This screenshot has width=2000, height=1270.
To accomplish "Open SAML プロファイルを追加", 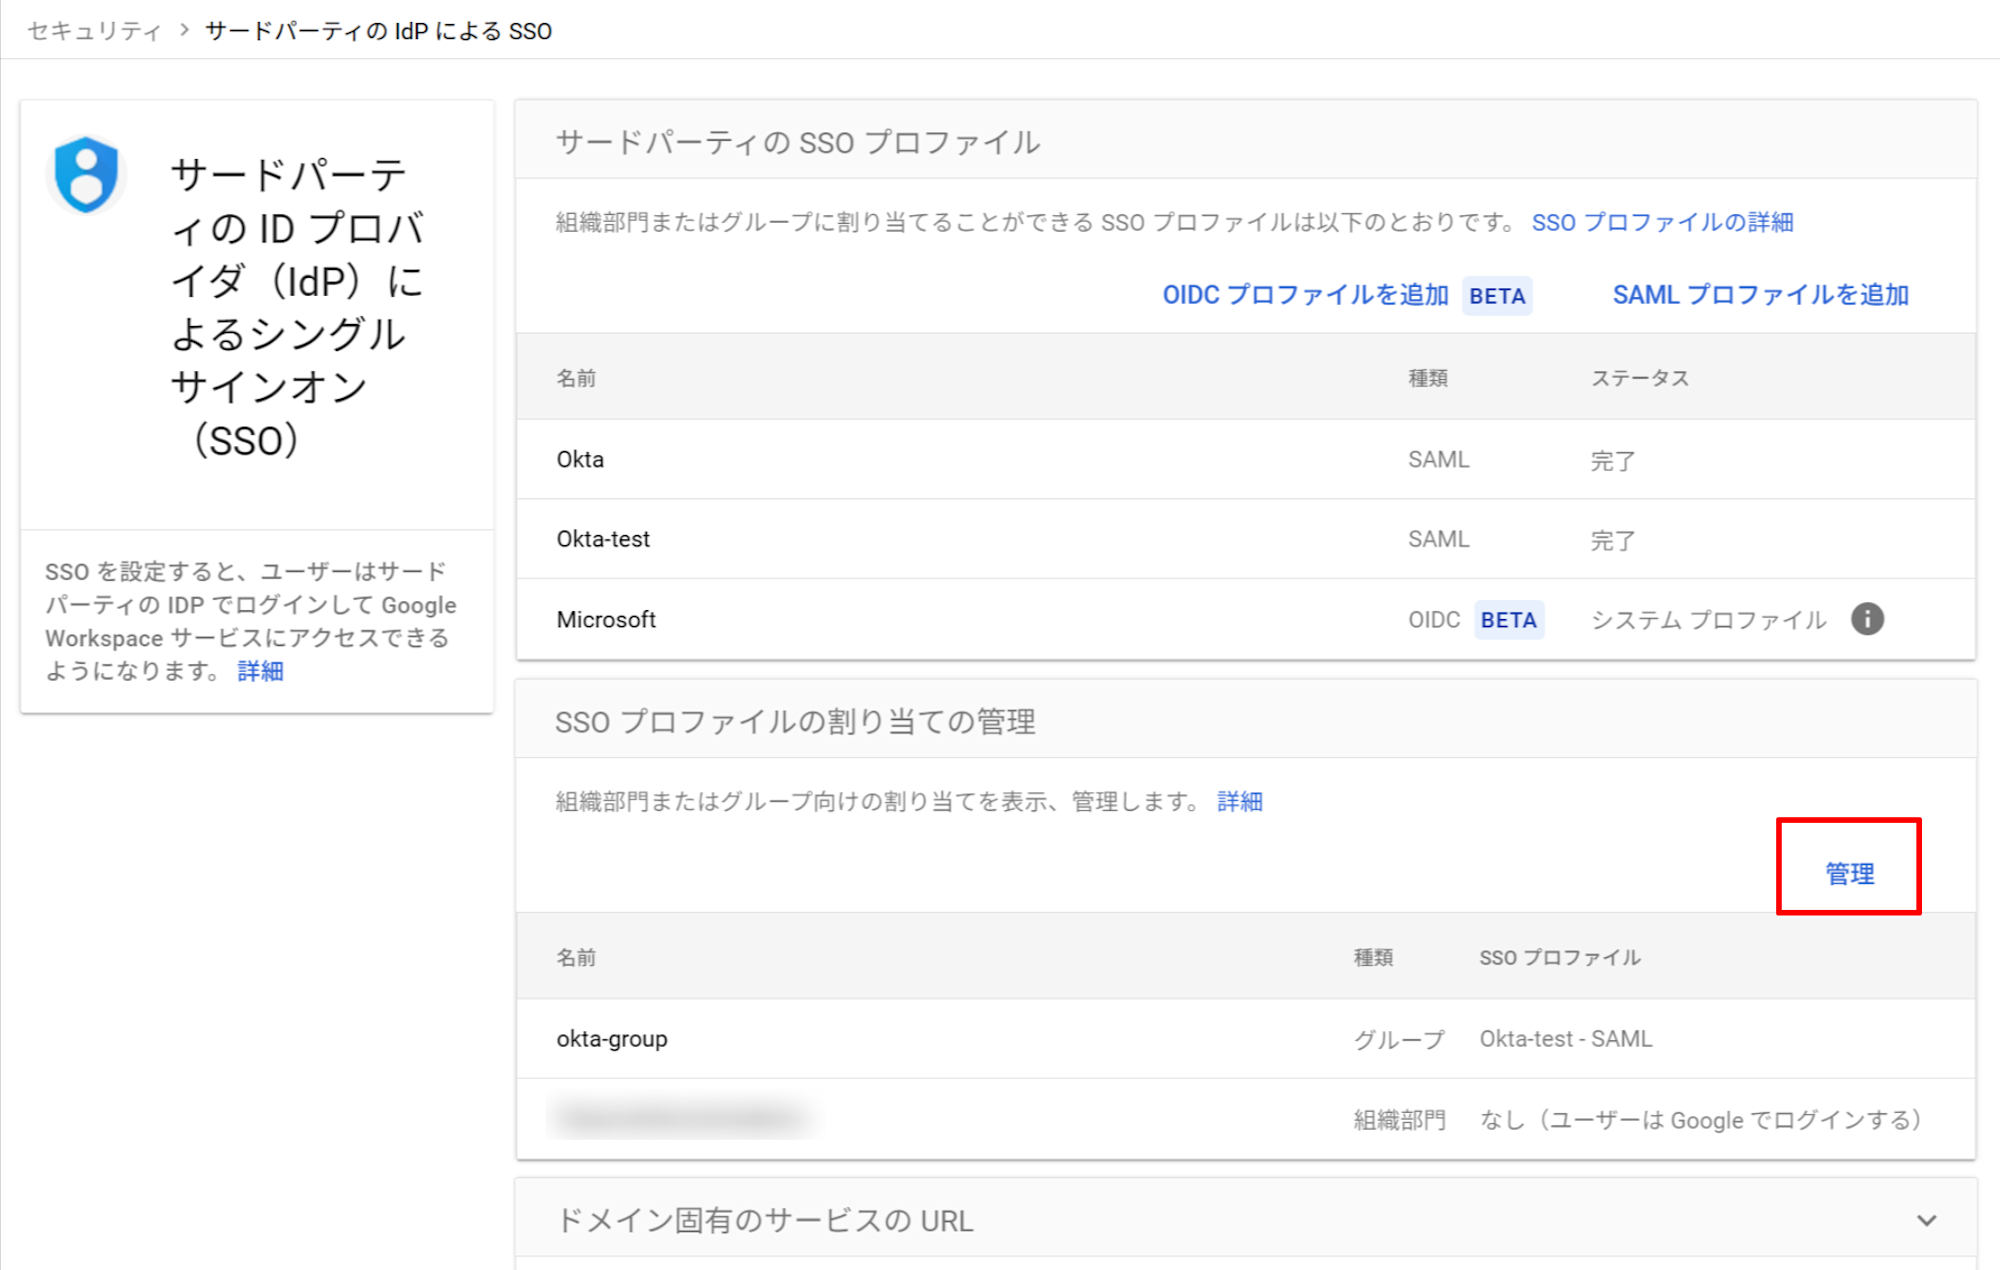I will coord(1761,294).
